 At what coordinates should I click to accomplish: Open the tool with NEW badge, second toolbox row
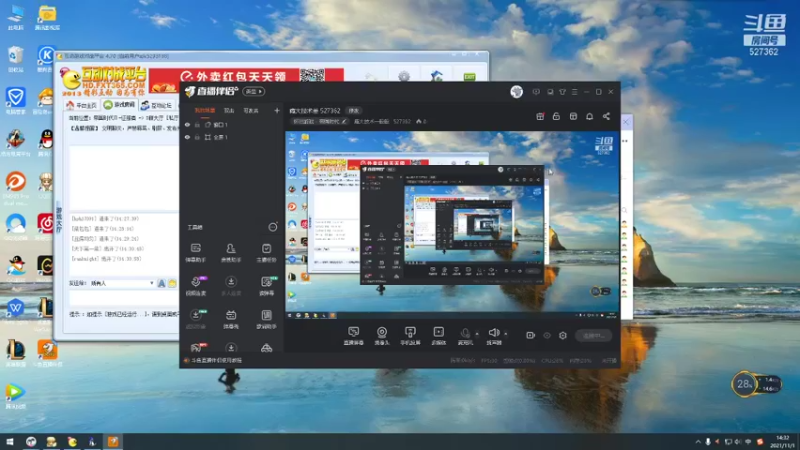pyautogui.click(x=267, y=285)
